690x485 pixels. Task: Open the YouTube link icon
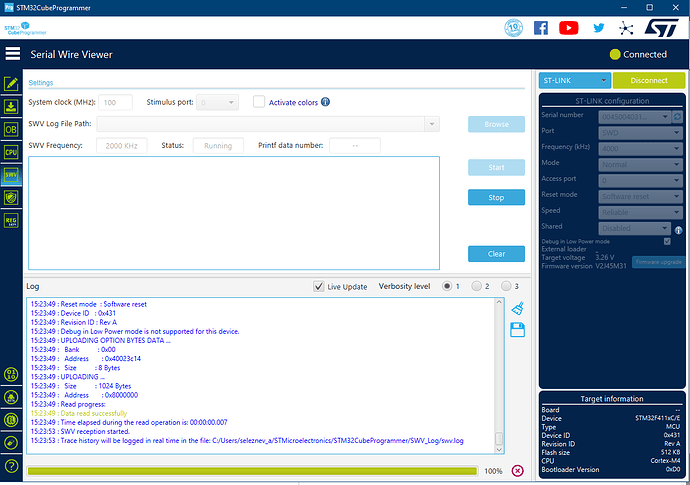pyautogui.click(x=568, y=28)
